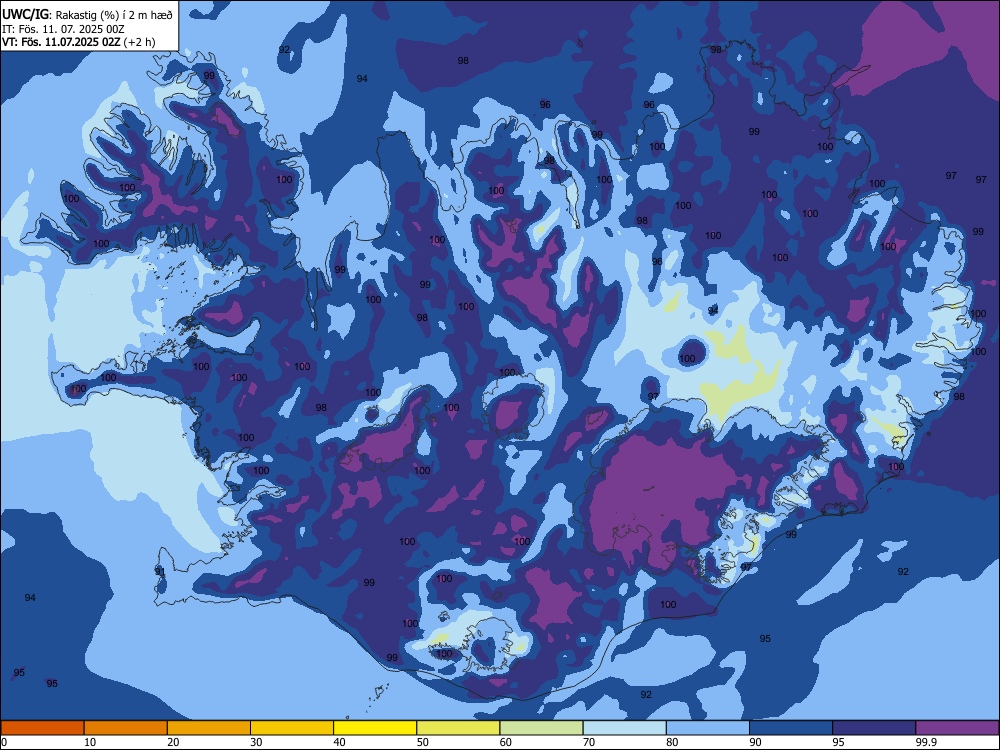Click the '50' legend scale label
This screenshot has height=750, width=1000.
[423, 742]
